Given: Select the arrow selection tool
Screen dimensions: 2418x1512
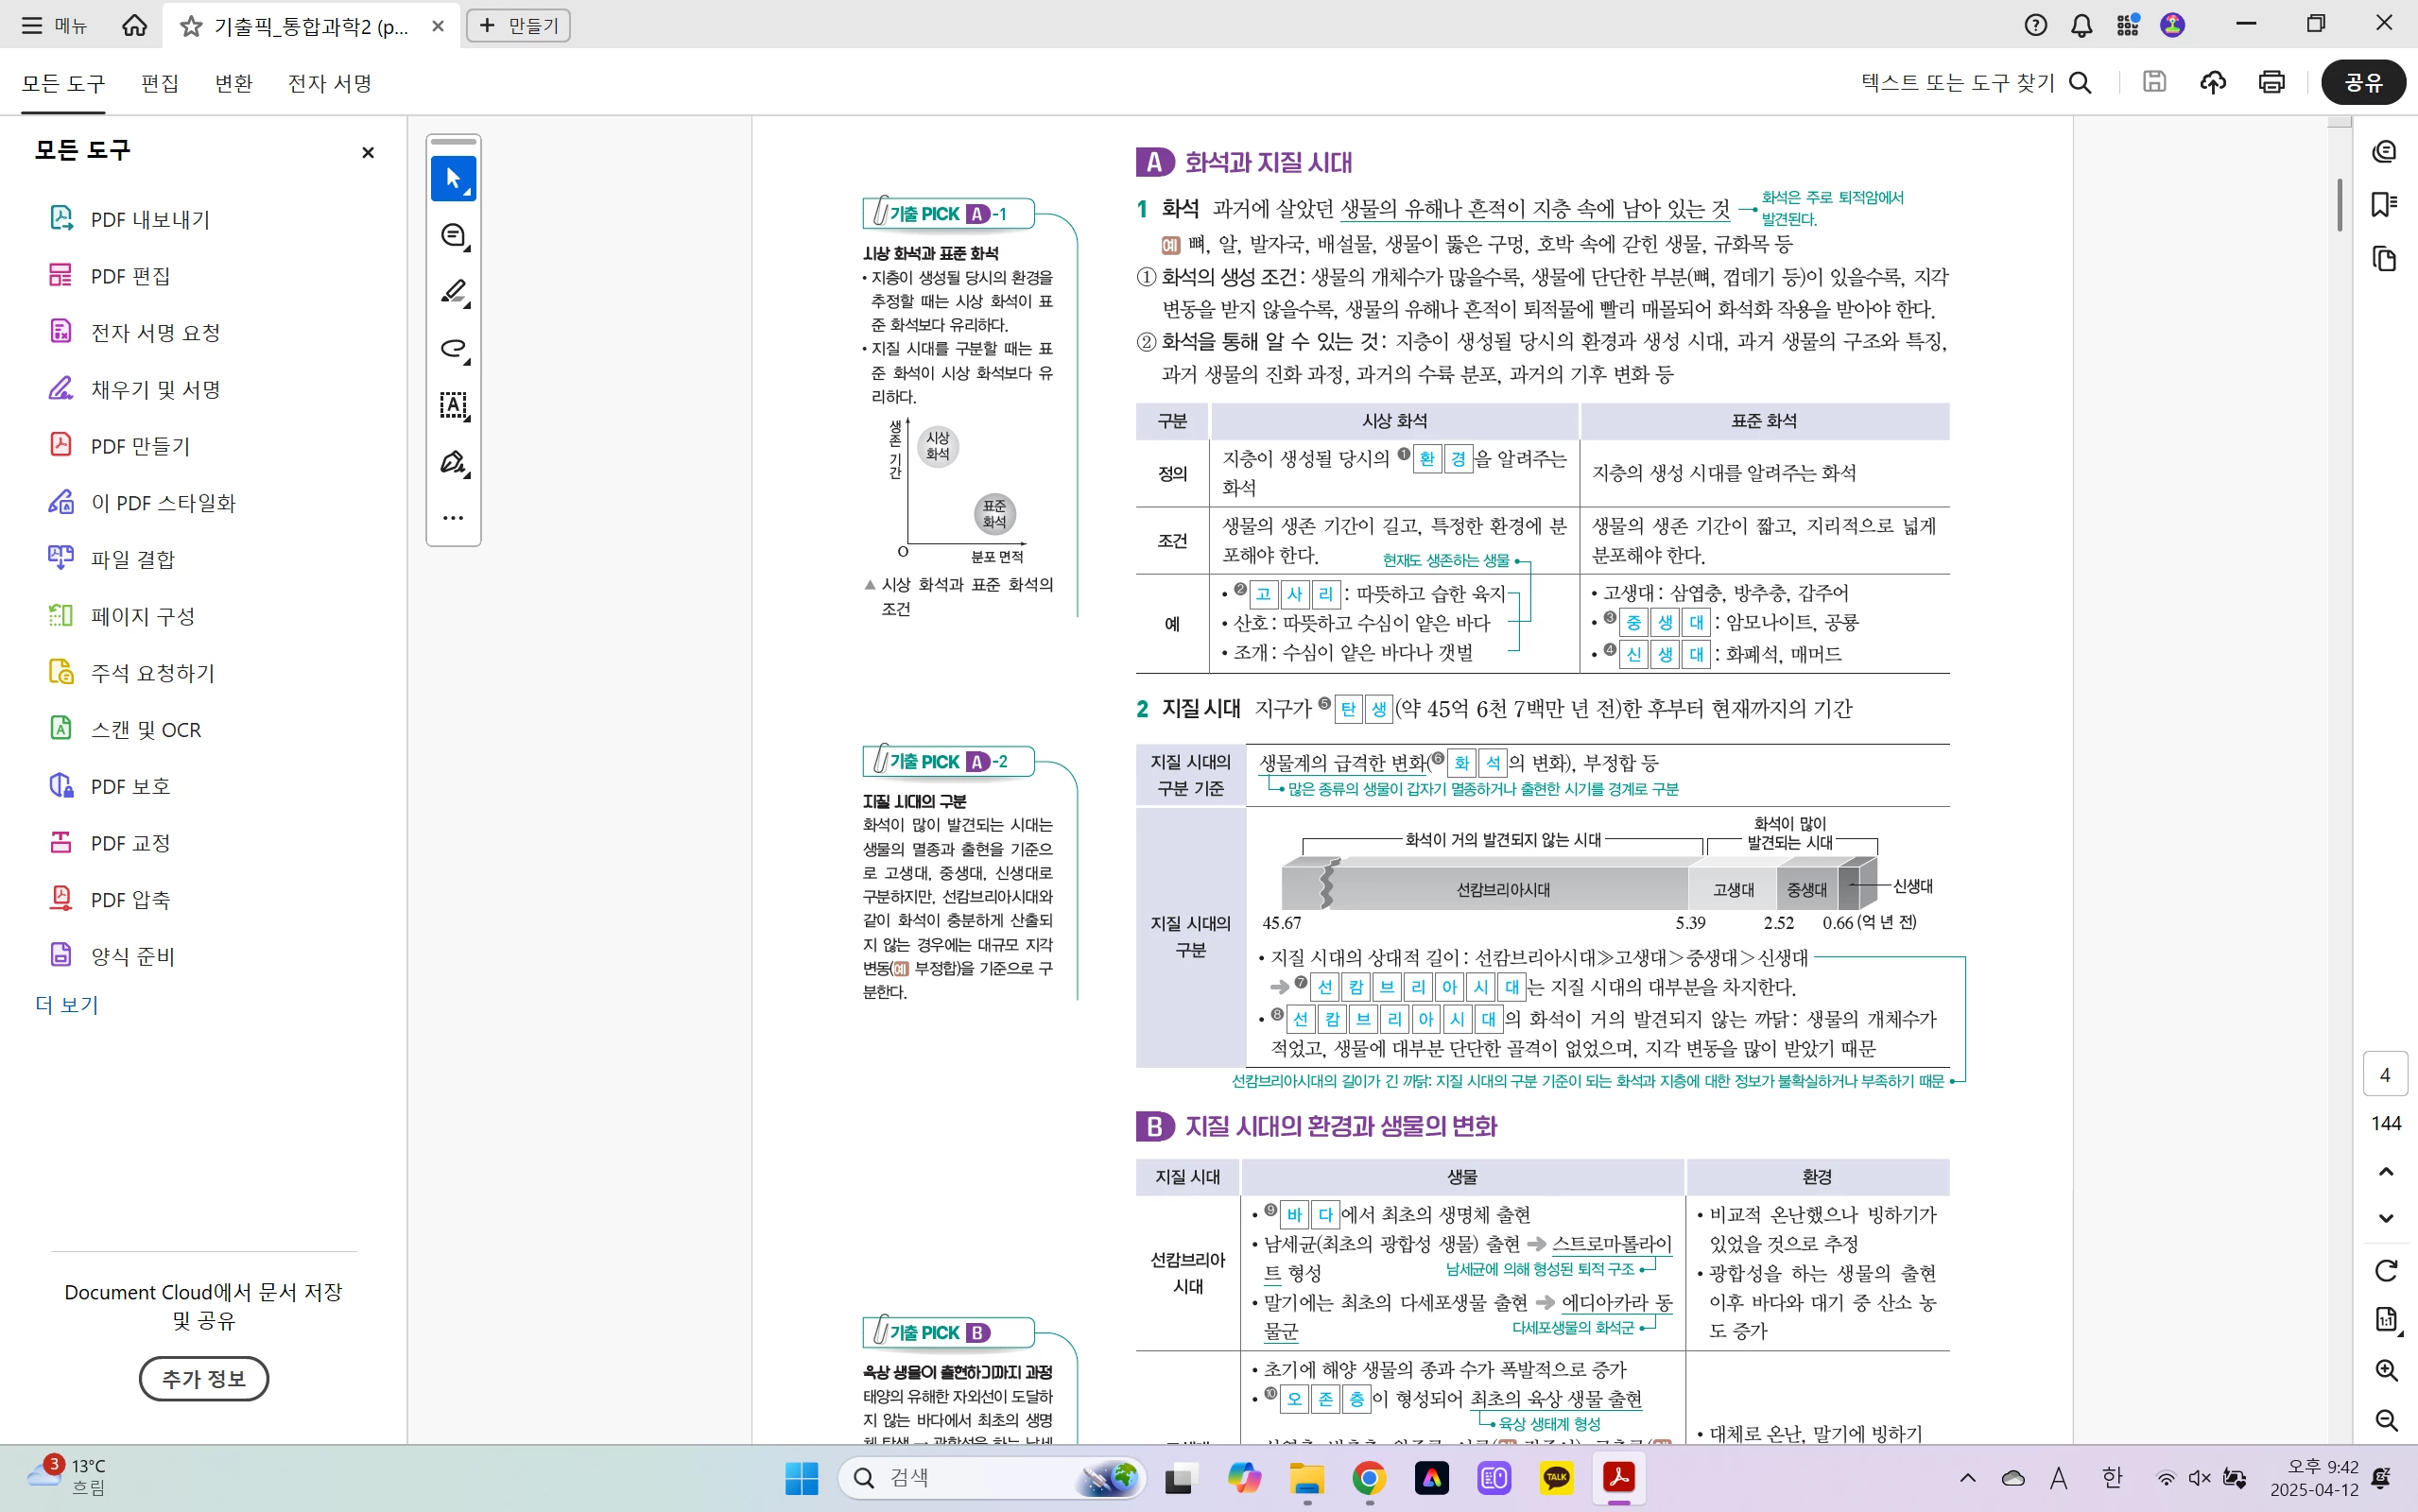Looking at the screenshot, I should coord(453,179).
